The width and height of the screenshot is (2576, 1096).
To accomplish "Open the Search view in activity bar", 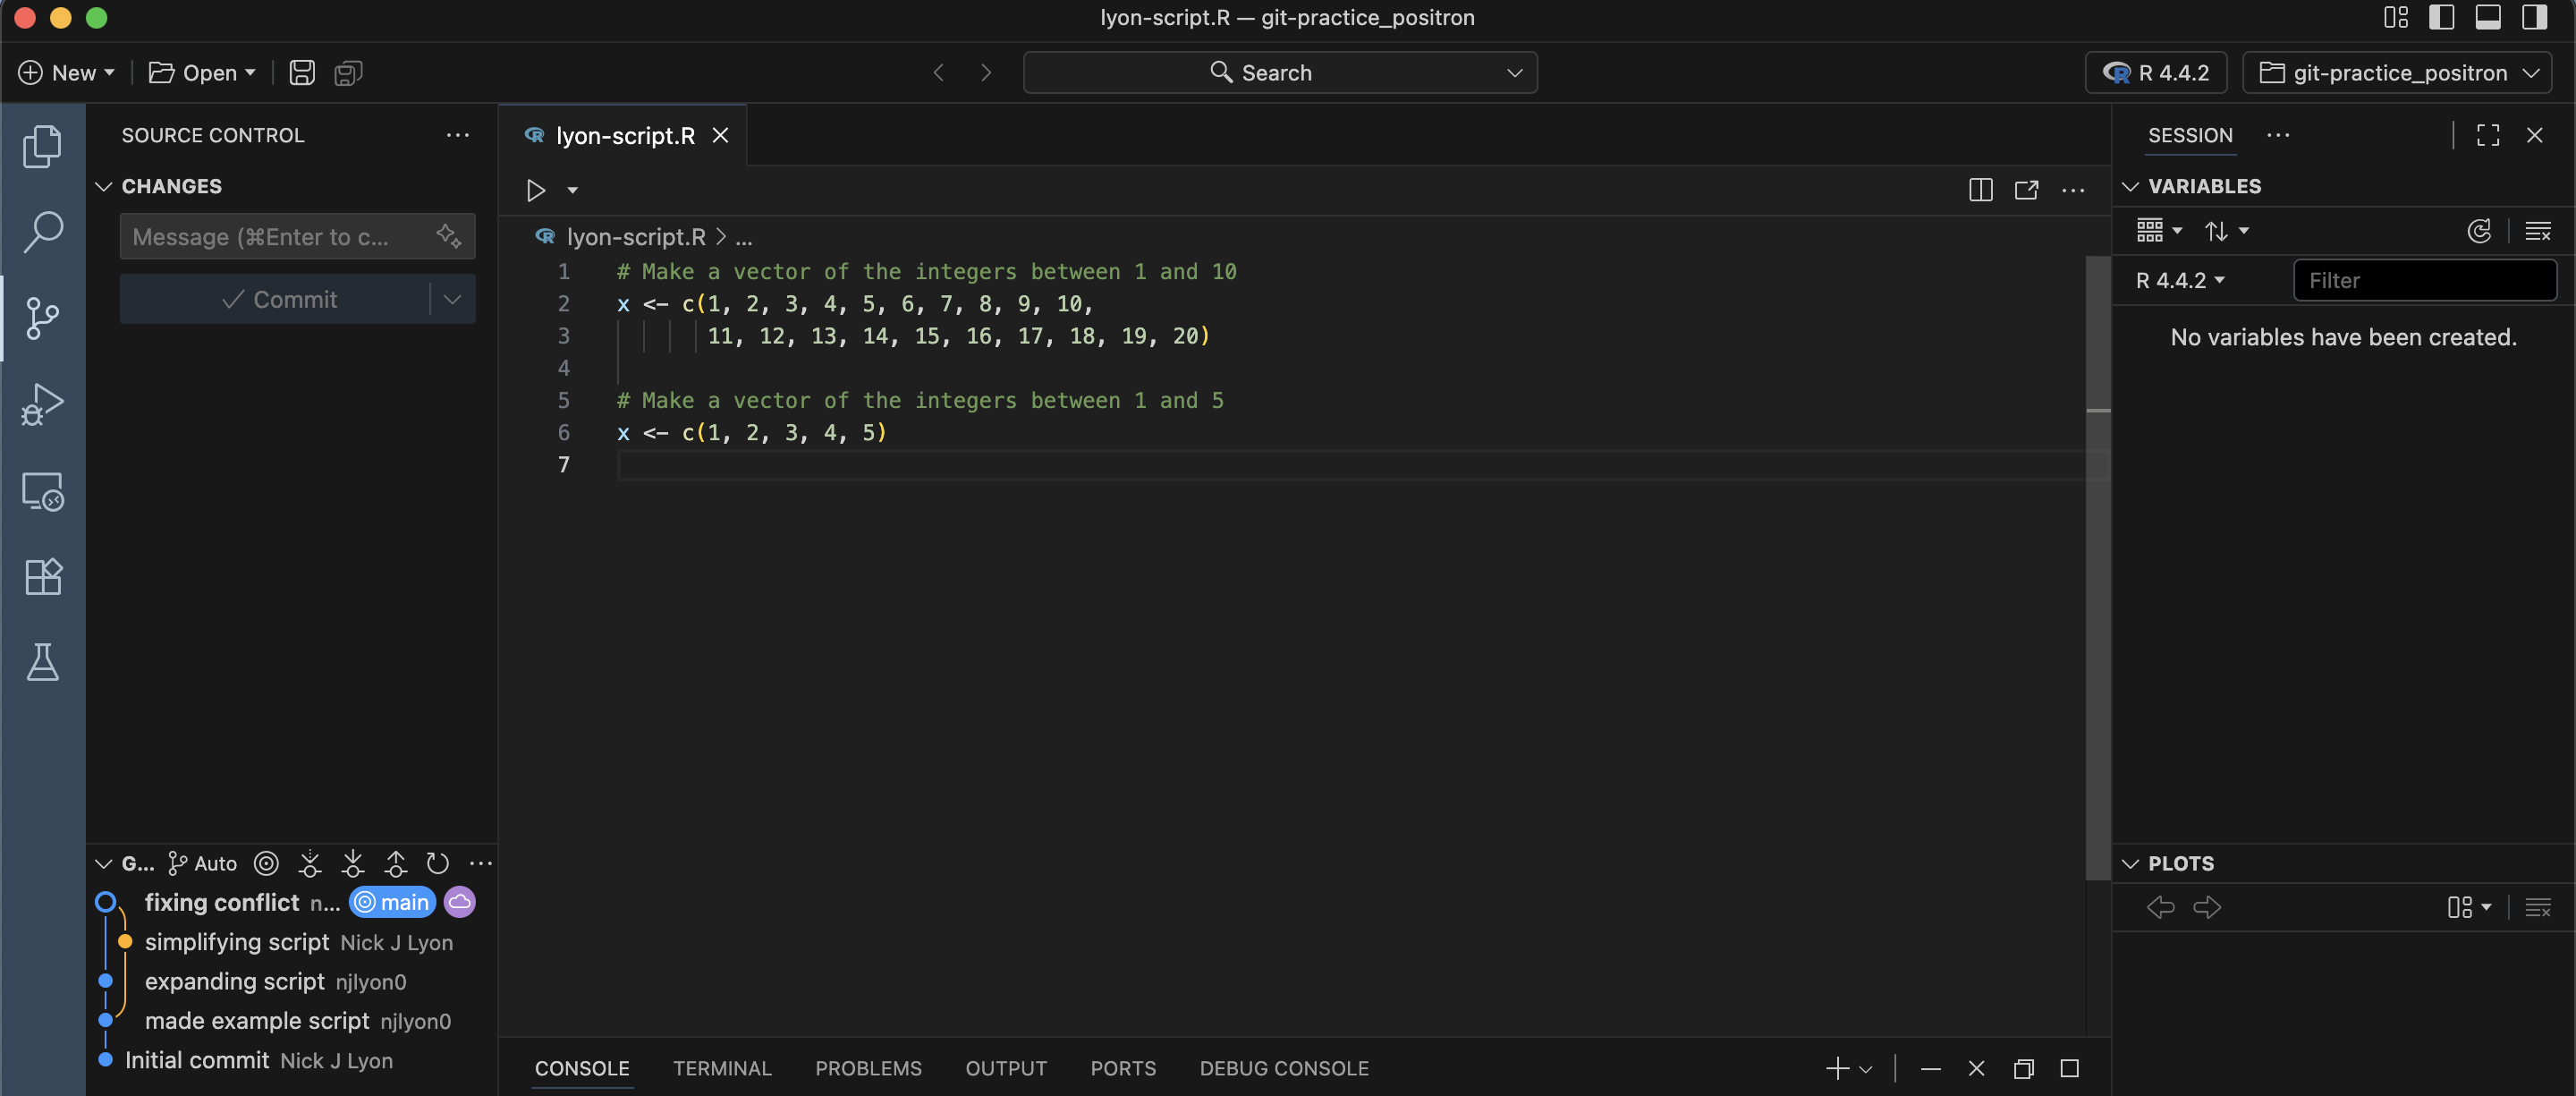I will (x=42, y=232).
